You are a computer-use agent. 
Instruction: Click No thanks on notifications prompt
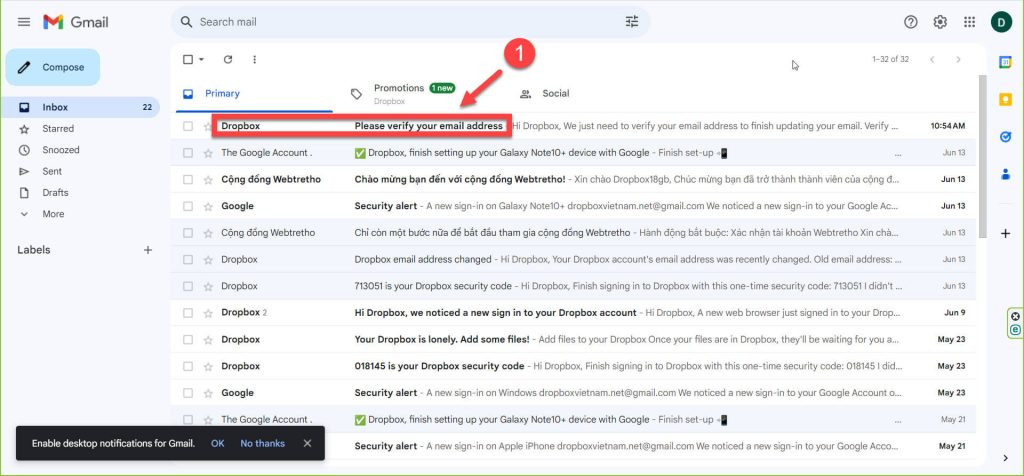(263, 443)
